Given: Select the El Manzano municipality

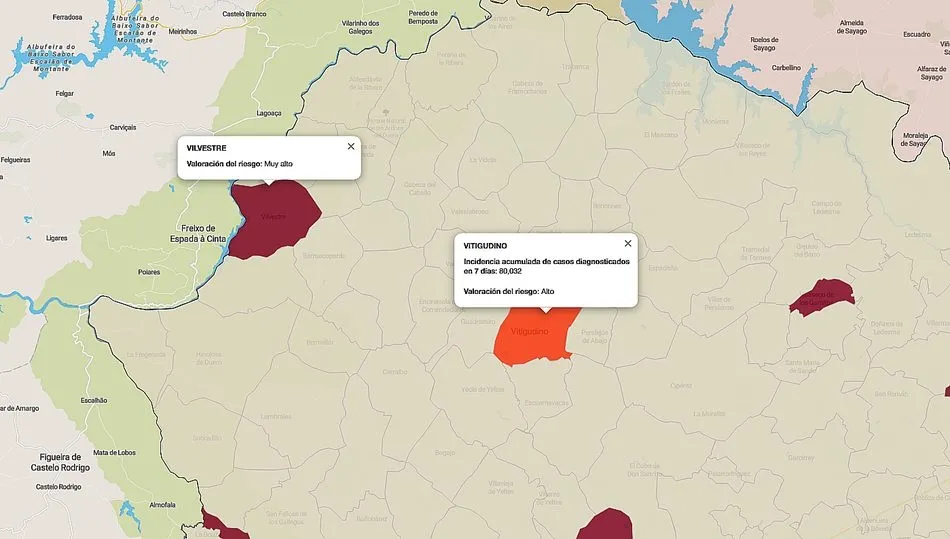Looking at the screenshot, I should [660, 134].
